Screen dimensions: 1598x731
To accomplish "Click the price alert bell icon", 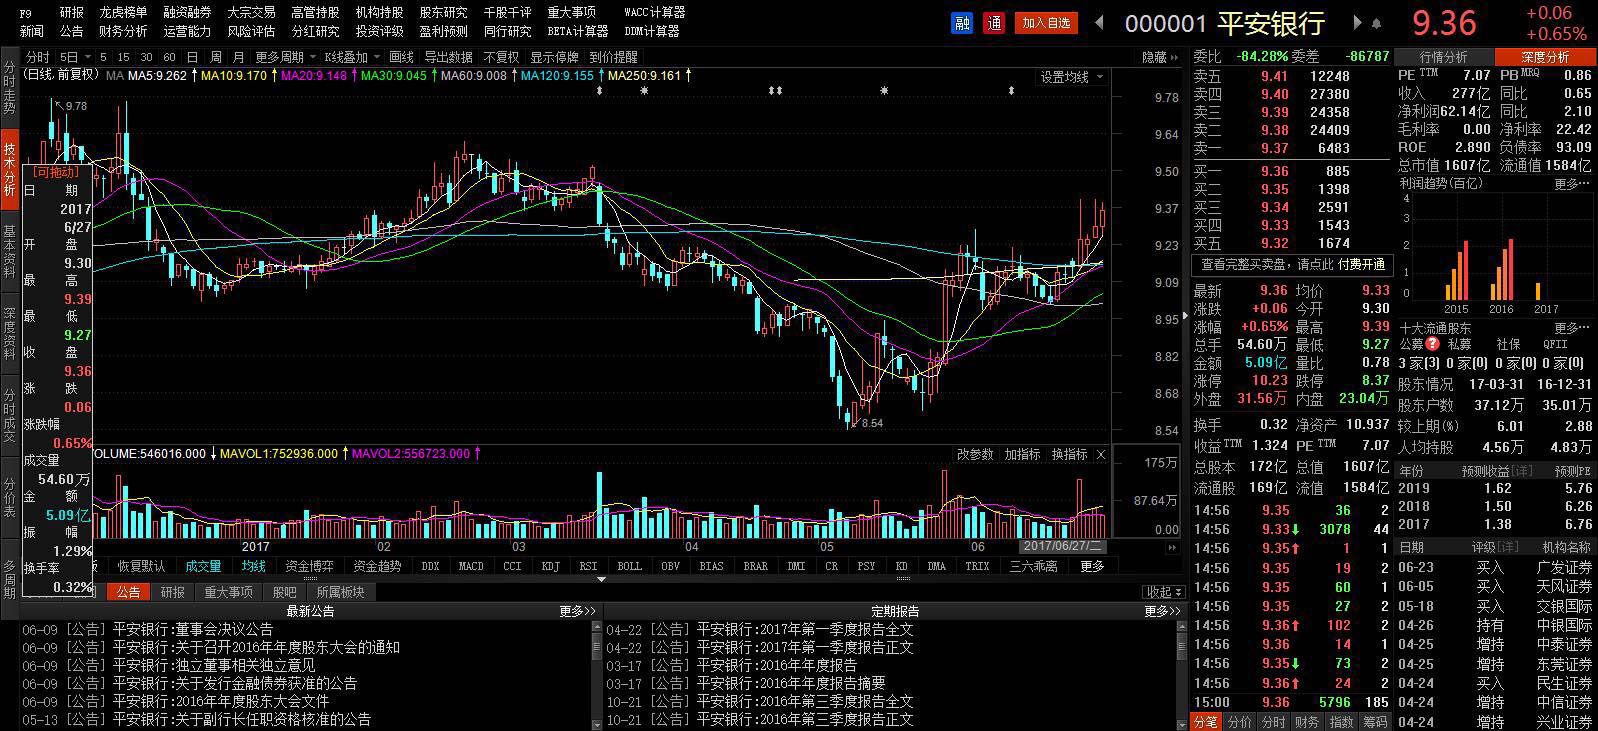I will click(x=1377, y=23).
